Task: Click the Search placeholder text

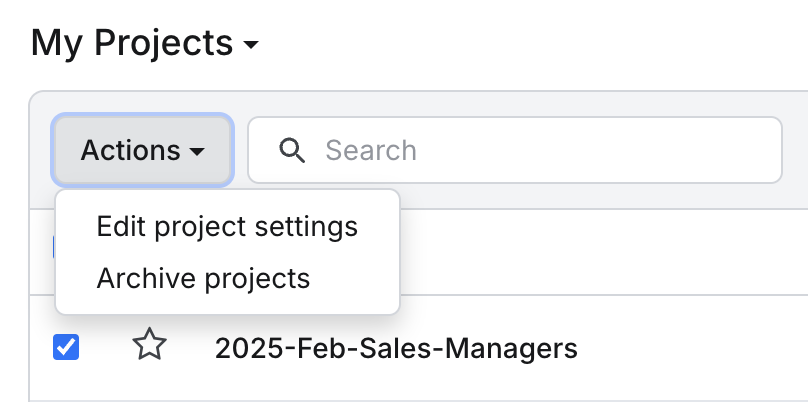Action: coord(371,150)
